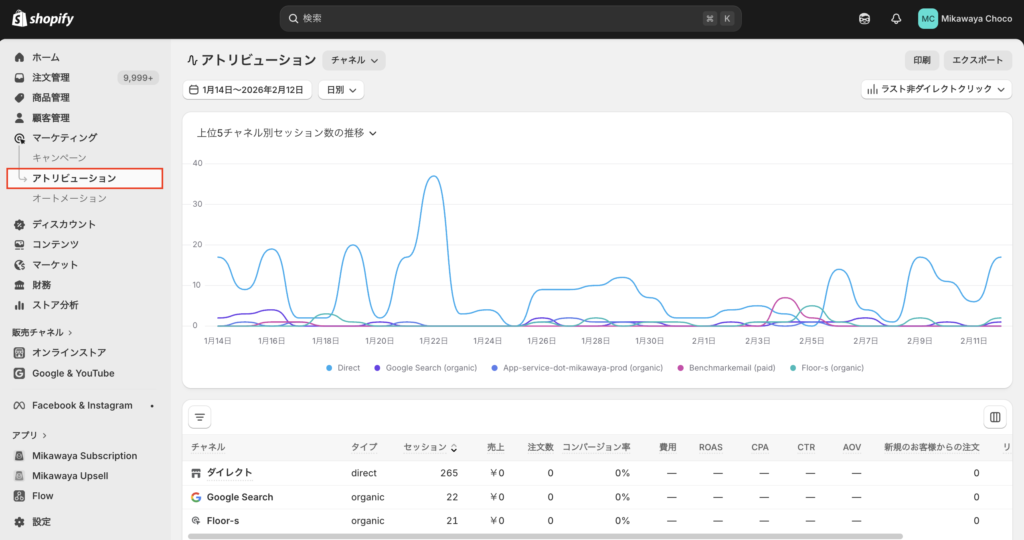Screen dimensions: 1024x540
Task: Open the column editor icon in the table
Action: click(995, 417)
